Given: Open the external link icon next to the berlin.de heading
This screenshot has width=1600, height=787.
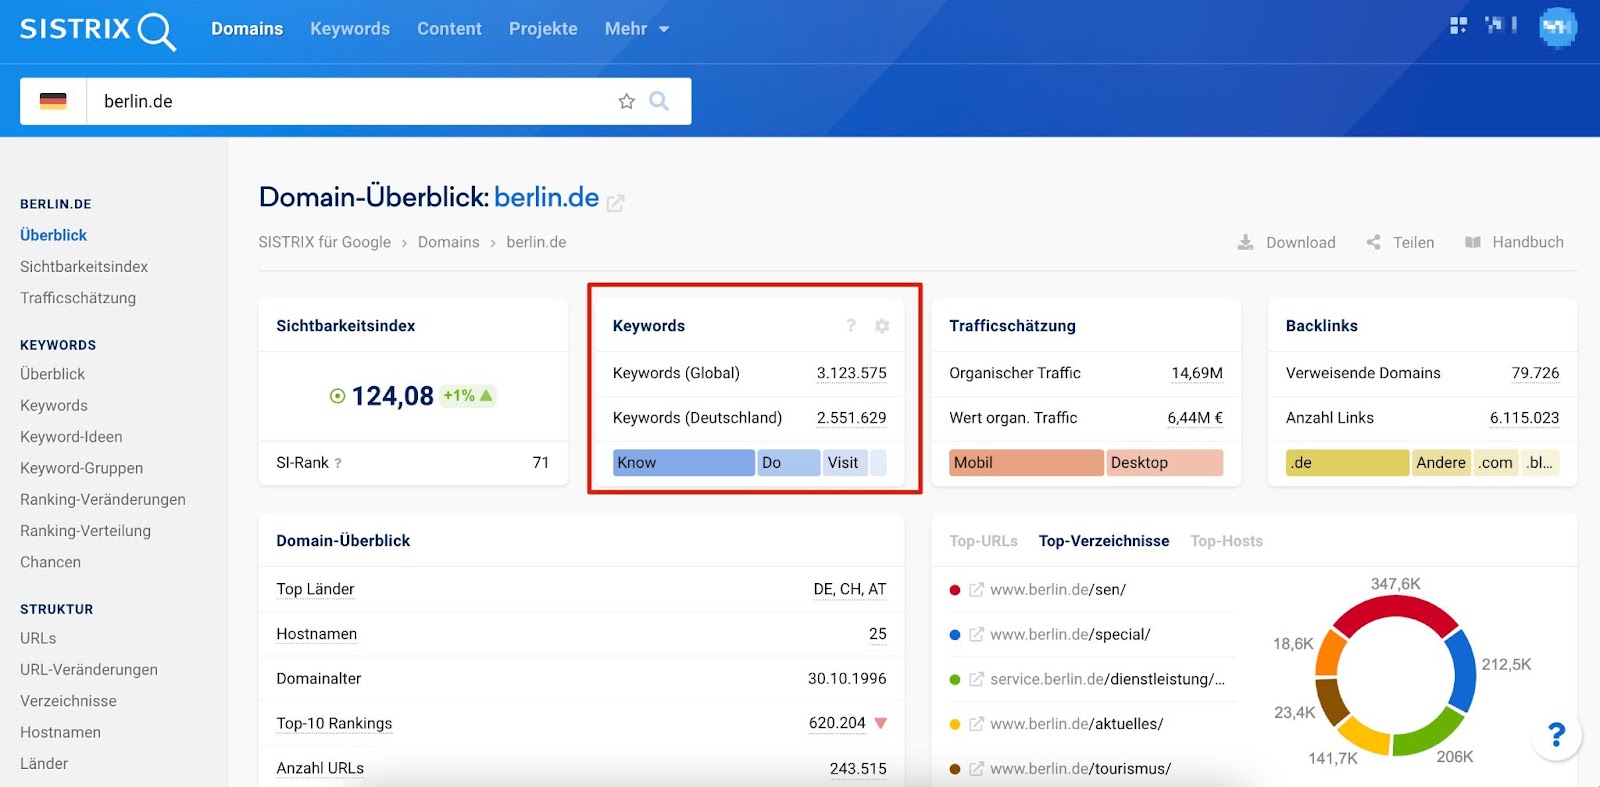Looking at the screenshot, I should (616, 203).
